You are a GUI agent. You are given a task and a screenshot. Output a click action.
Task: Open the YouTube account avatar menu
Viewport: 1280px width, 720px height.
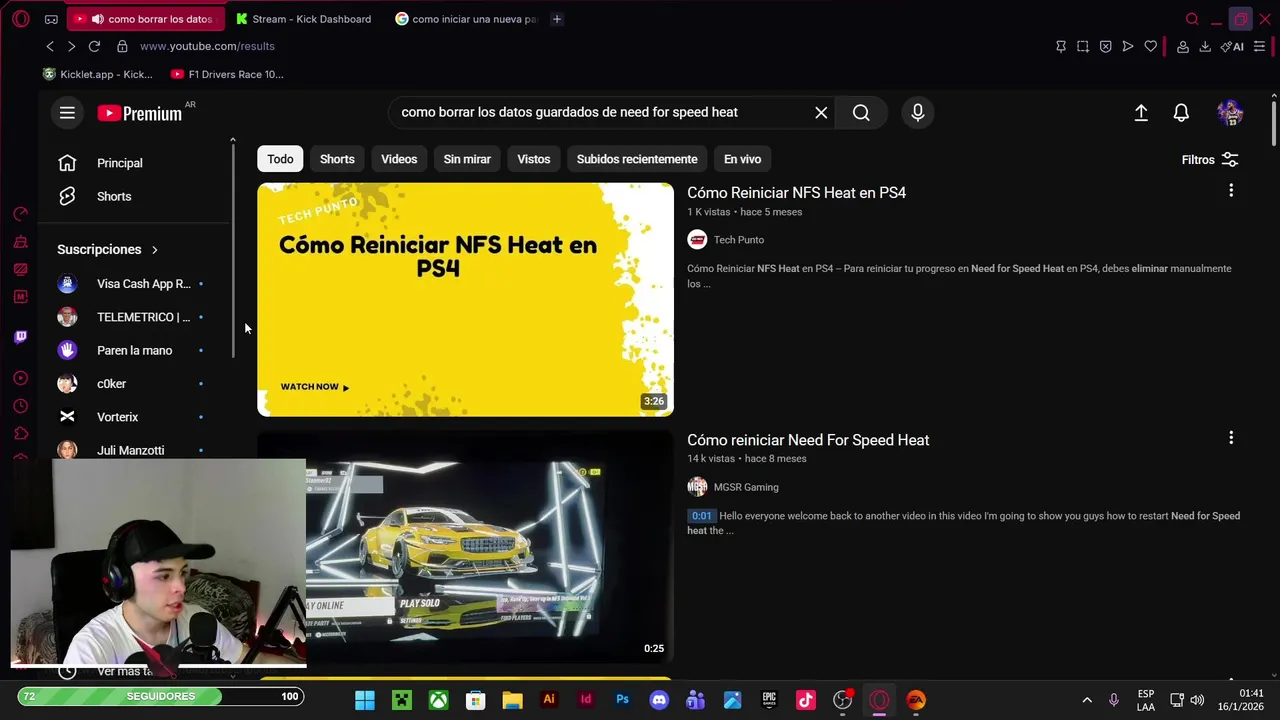point(1230,113)
